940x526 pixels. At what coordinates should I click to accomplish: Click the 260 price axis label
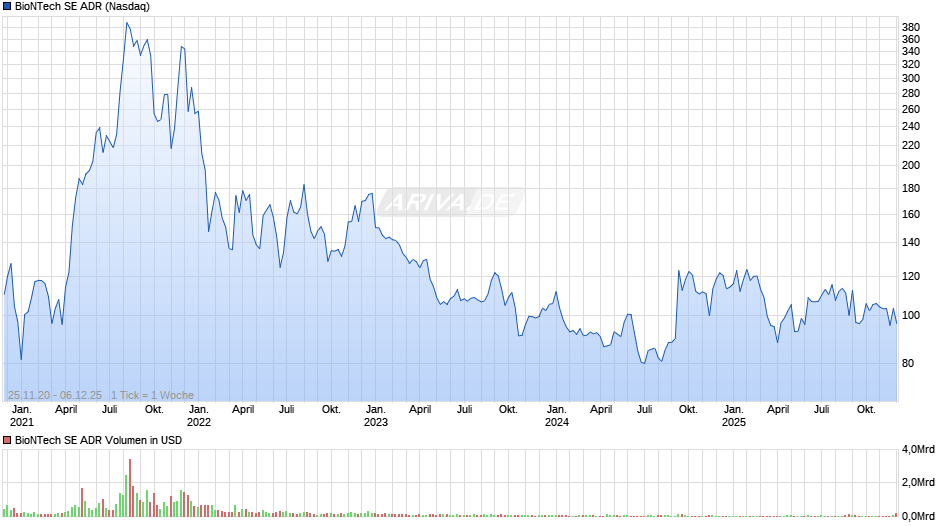(x=911, y=109)
